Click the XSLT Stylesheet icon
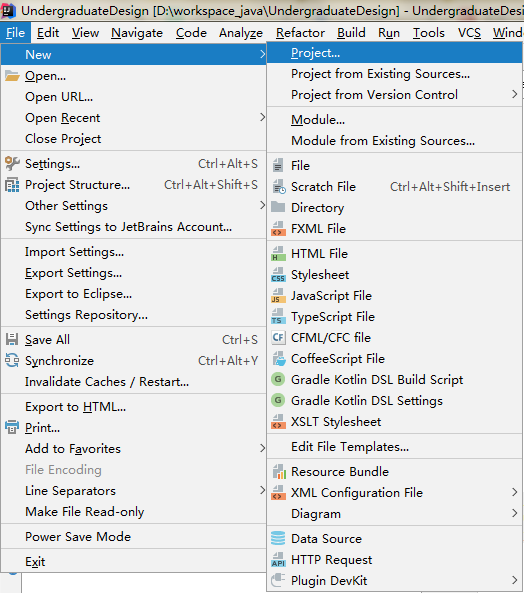Viewport: 524px width, 593px height. tap(278, 421)
